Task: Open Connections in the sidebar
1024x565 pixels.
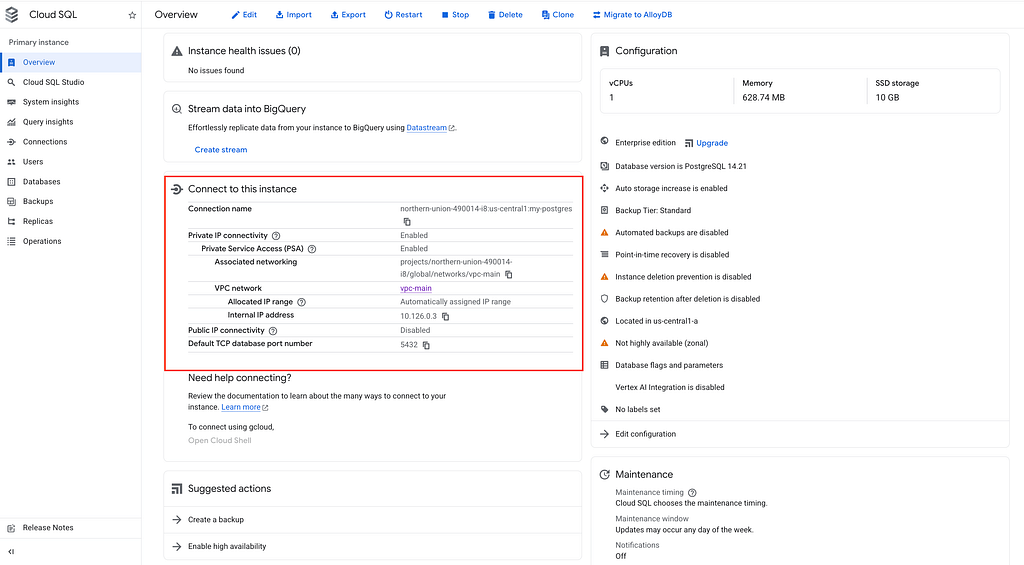Action: coord(71,142)
